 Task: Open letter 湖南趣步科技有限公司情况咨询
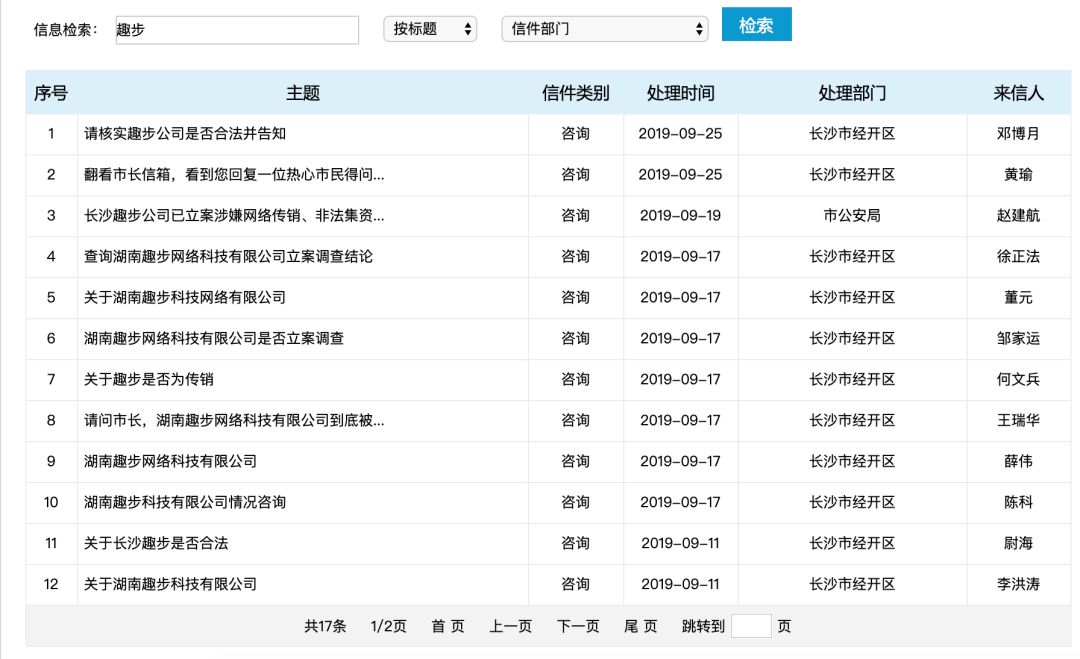pyautogui.click(x=185, y=503)
